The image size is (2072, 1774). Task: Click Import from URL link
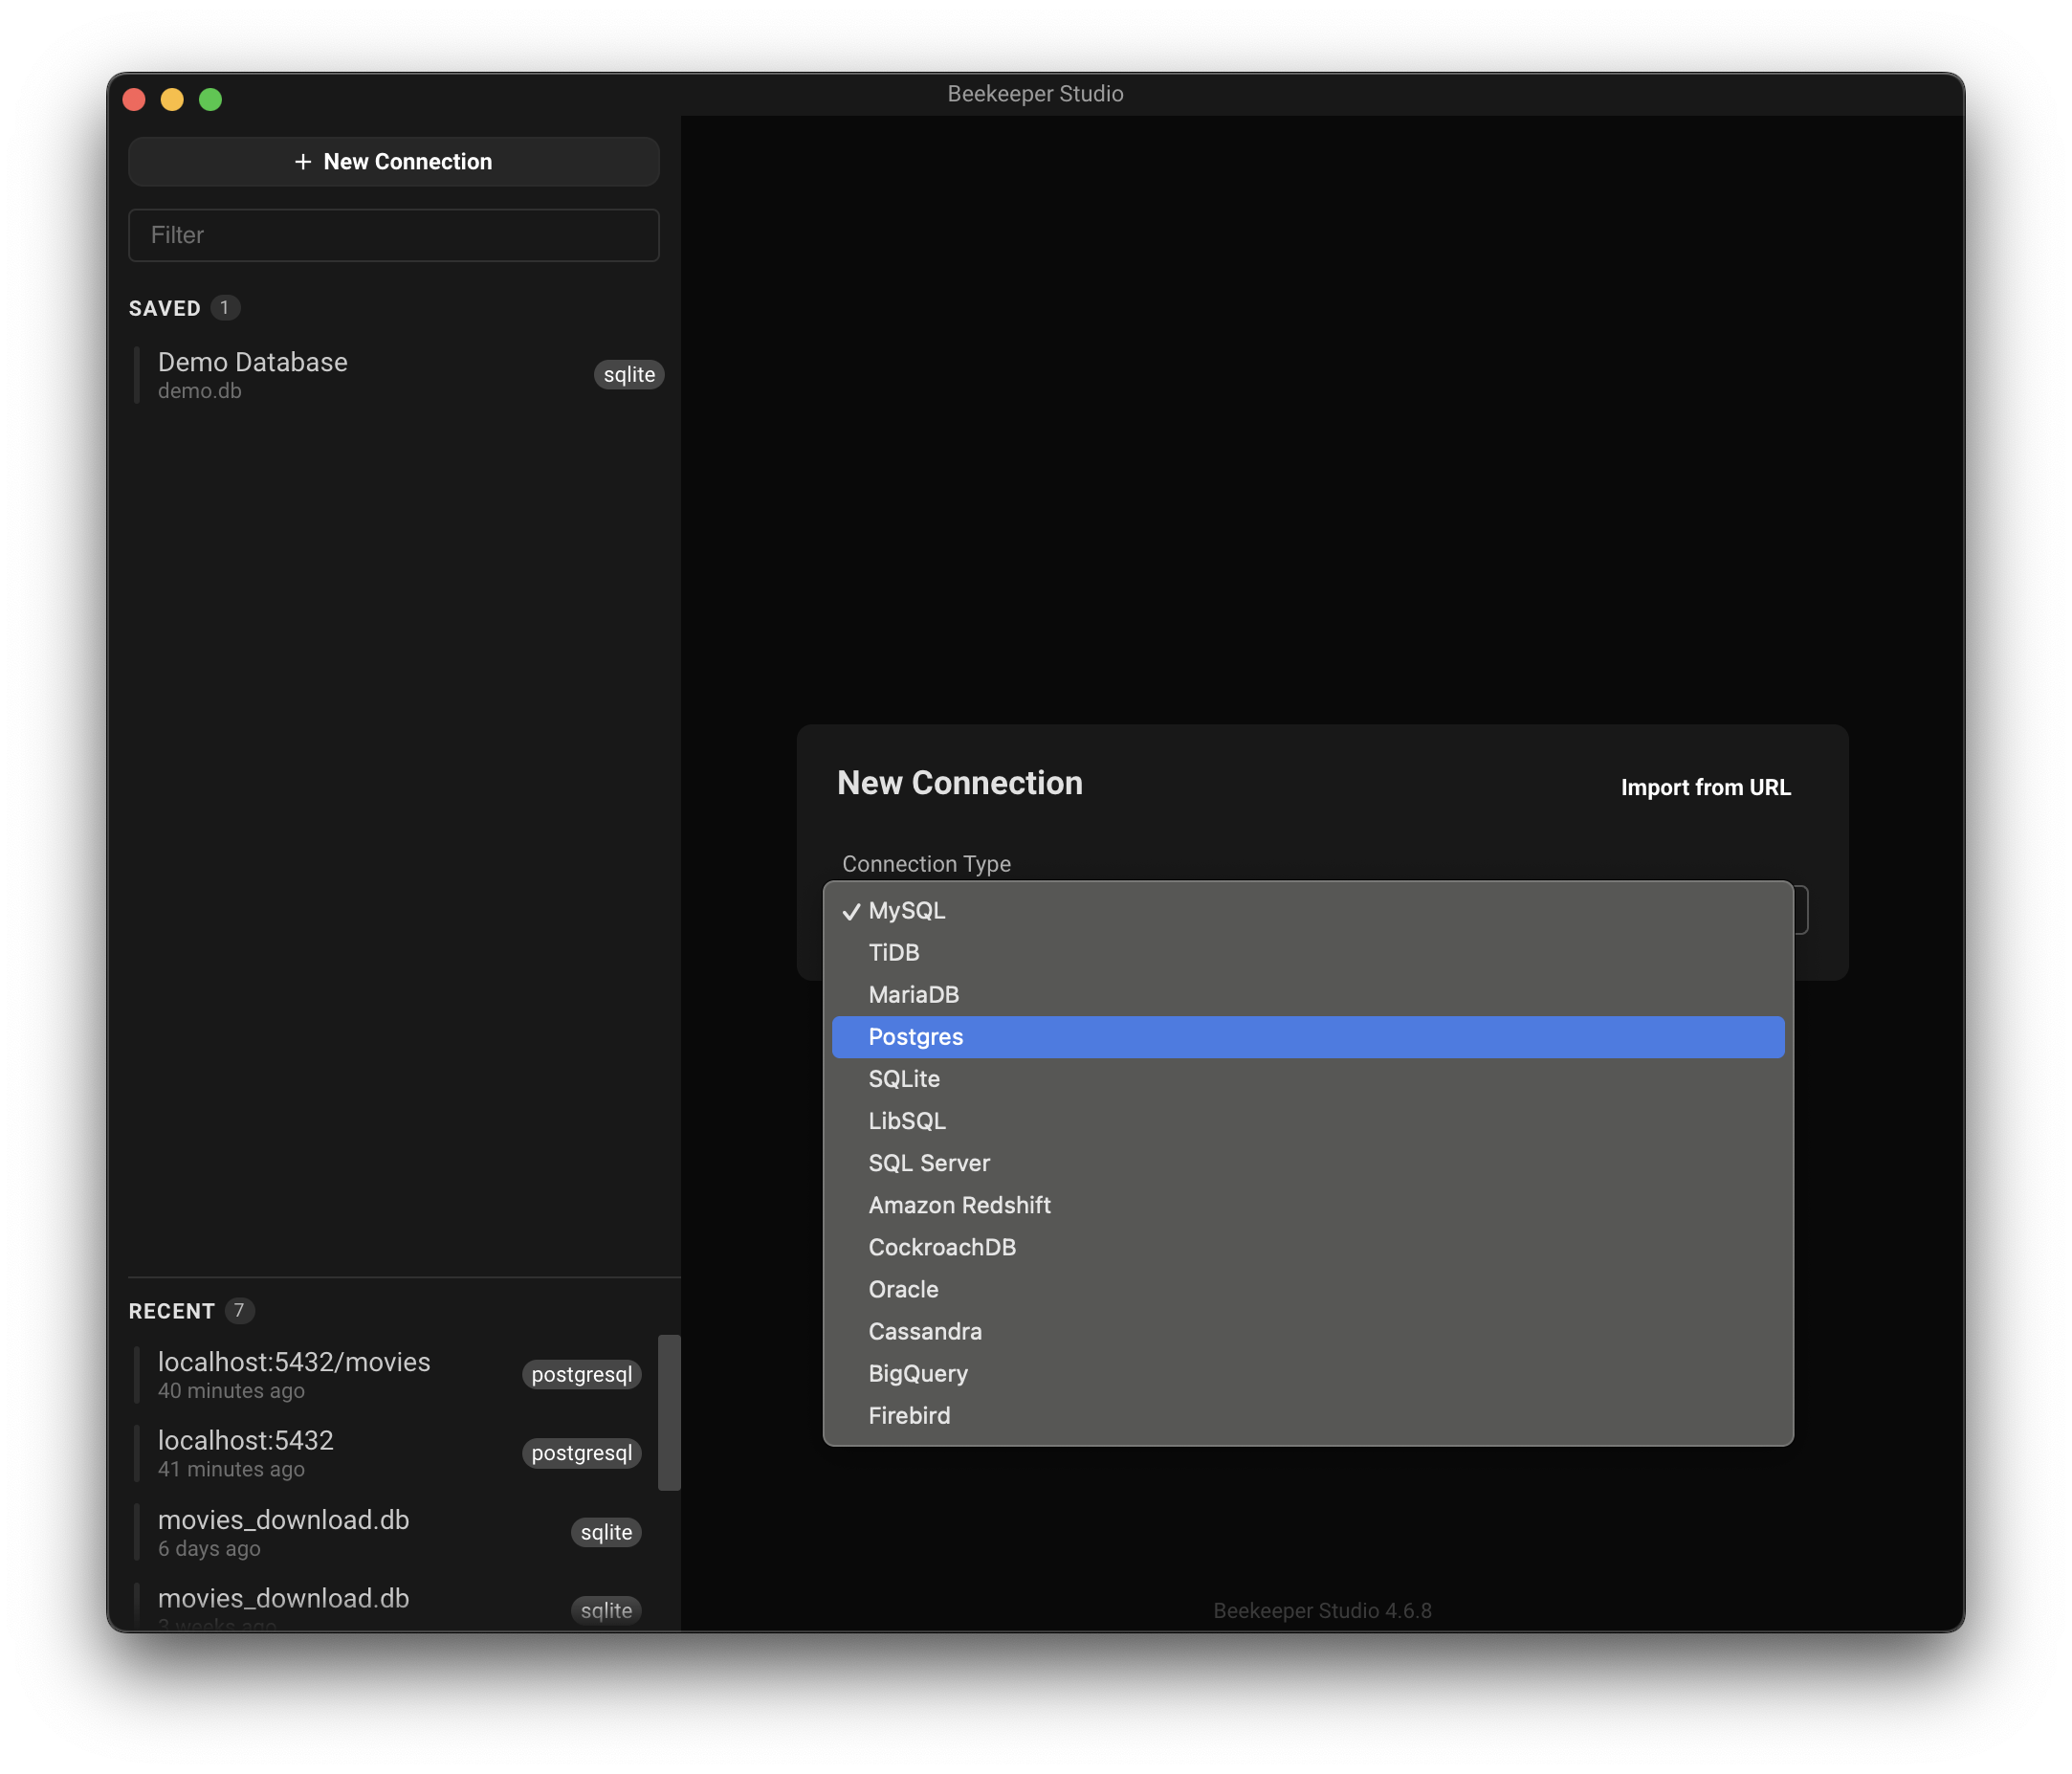pos(1705,788)
